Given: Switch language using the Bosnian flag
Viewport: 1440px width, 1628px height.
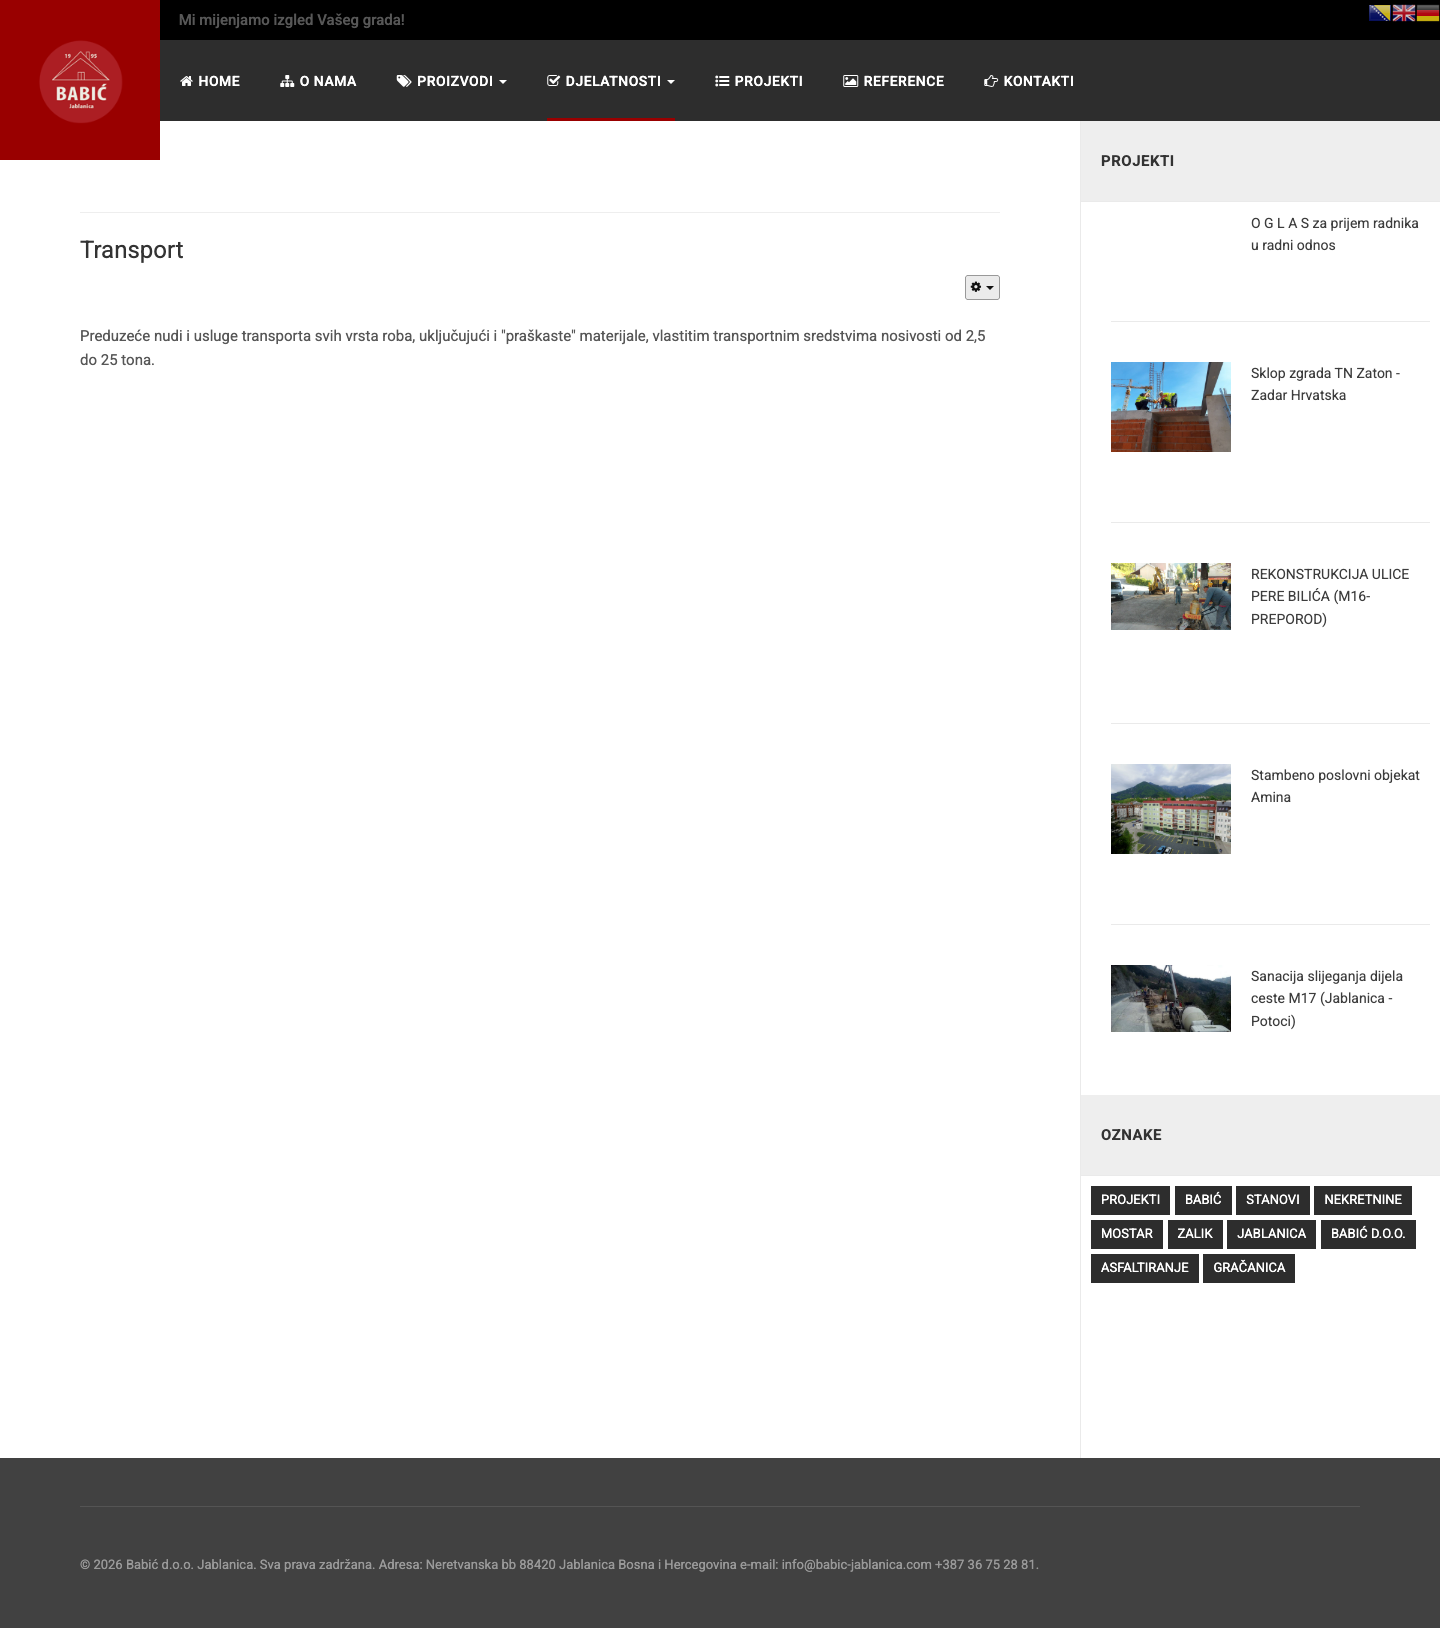Looking at the screenshot, I should click(x=1380, y=13).
